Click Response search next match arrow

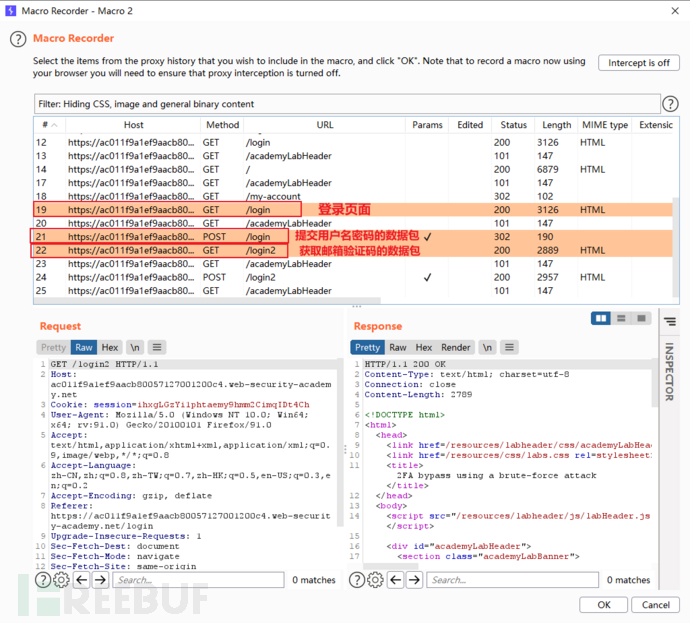point(413,580)
